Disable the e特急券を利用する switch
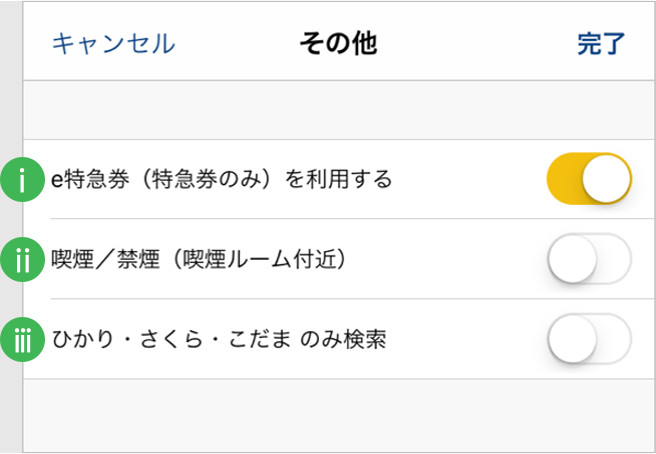The height and width of the screenshot is (454, 656). [x=589, y=179]
